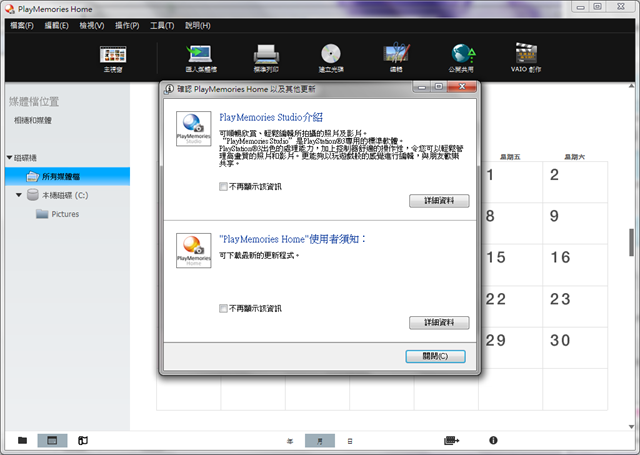
Task: Select calendar day 23
Action: point(575,306)
